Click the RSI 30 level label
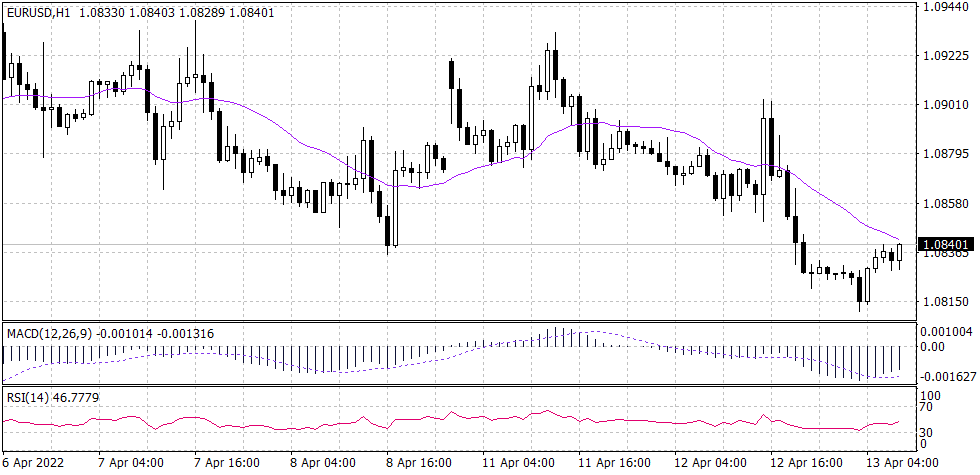Screen dimensions: 980x475 point(930,432)
